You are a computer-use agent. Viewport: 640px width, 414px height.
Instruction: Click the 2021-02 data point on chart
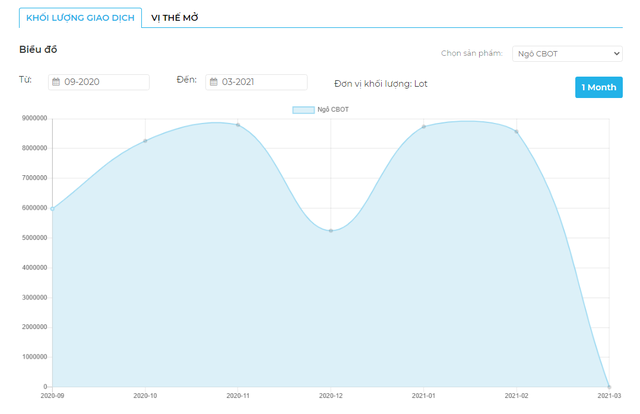[517, 131]
